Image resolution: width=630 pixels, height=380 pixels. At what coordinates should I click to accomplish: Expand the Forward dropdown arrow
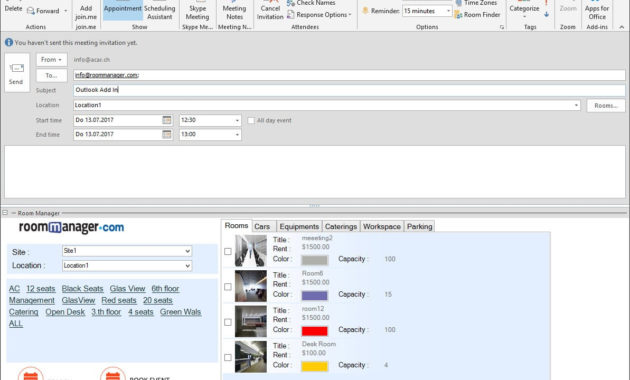65,11
